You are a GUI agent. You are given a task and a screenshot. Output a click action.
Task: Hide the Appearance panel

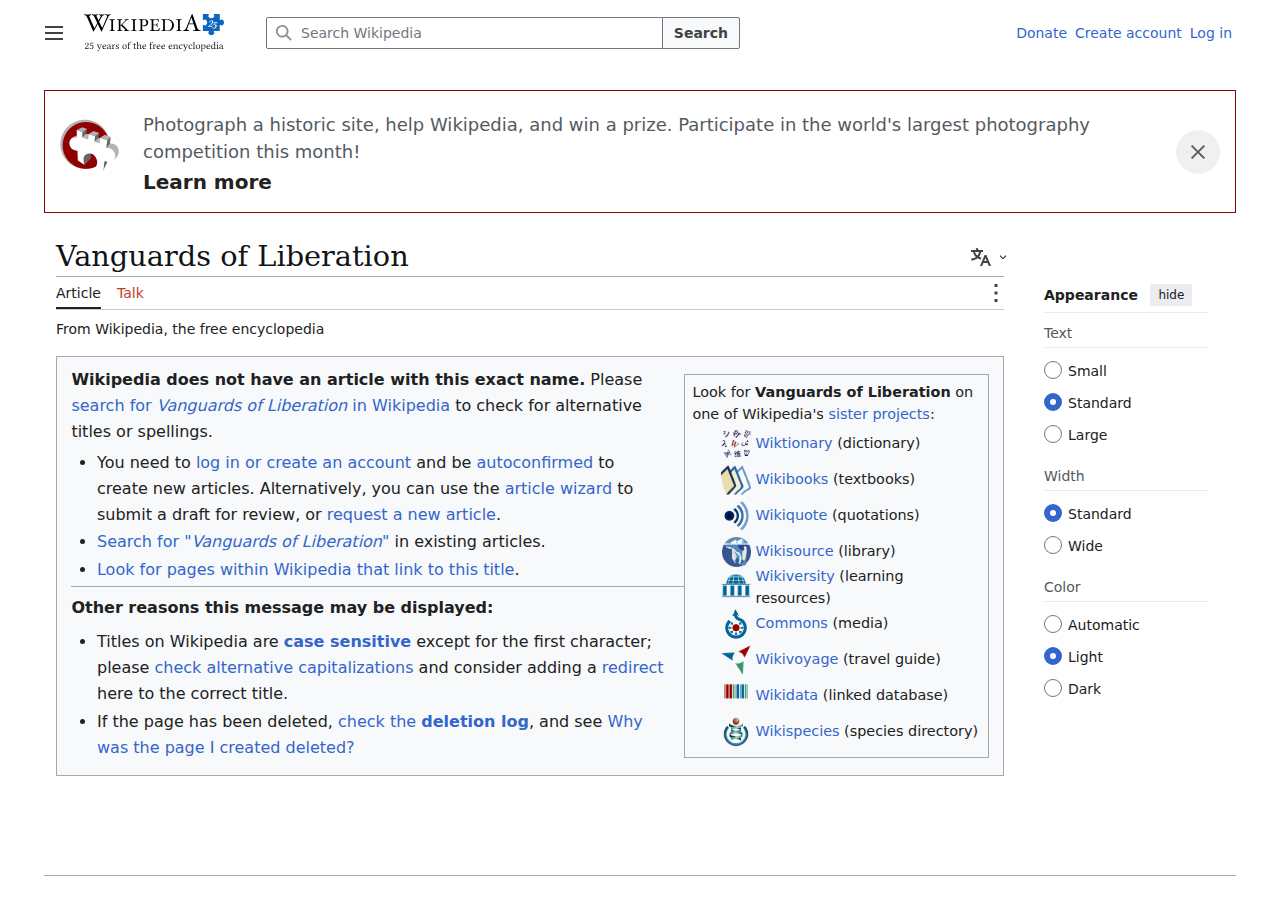(x=1171, y=295)
